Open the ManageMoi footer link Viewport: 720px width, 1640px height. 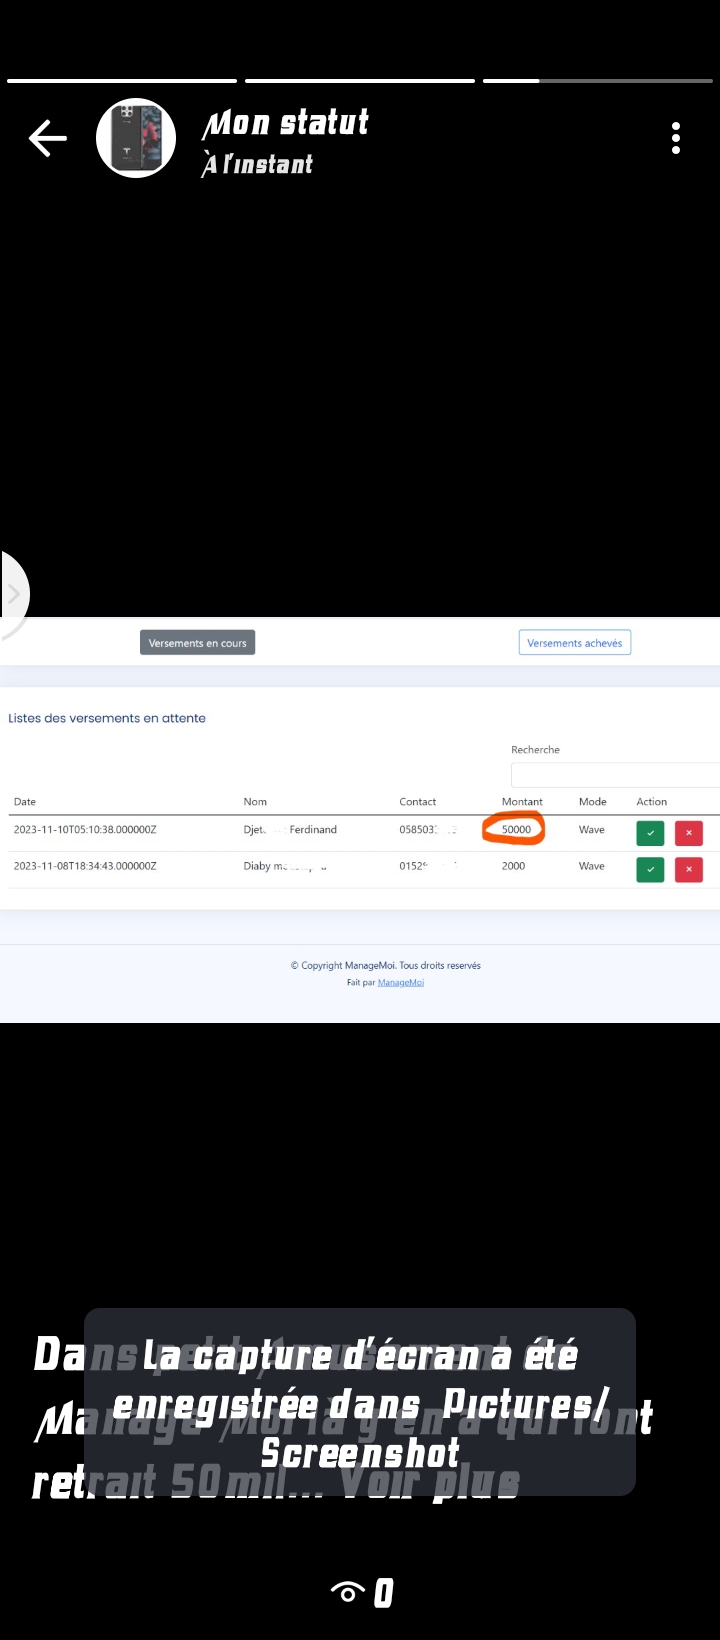pyautogui.click(x=400, y=982)
